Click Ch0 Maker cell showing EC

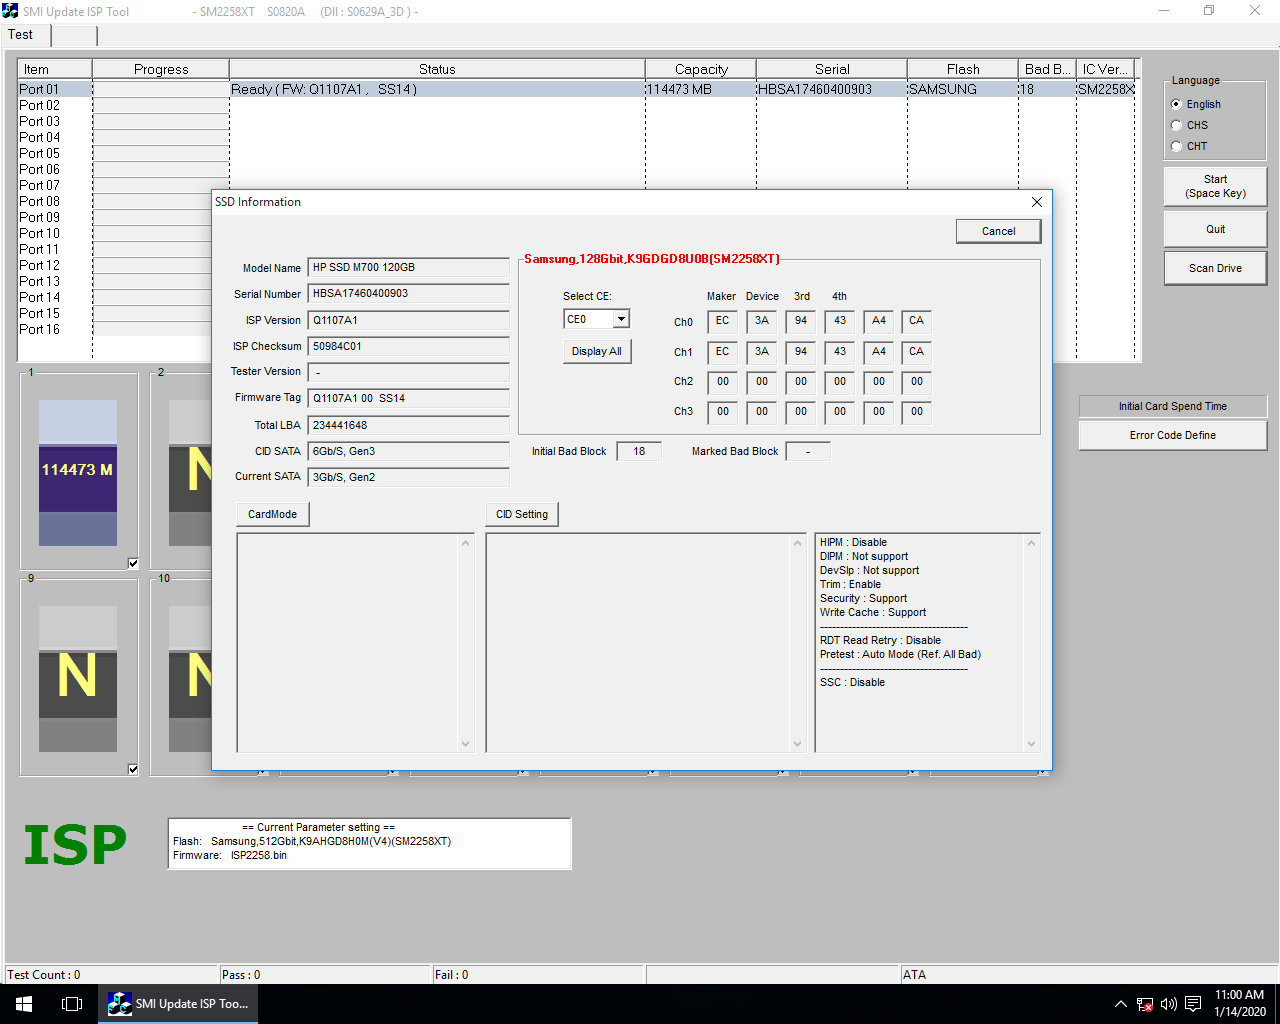click(x=722, y=322)
